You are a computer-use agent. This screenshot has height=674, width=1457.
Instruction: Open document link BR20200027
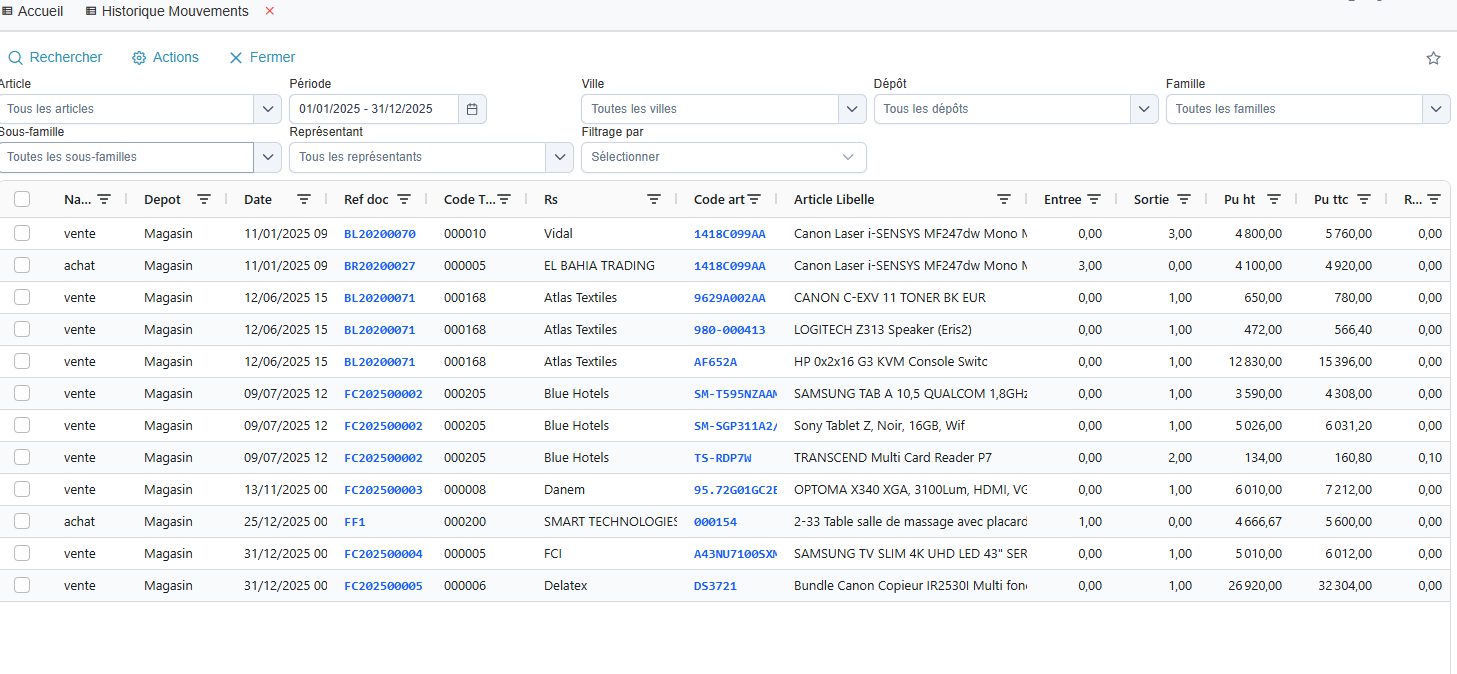379,266
